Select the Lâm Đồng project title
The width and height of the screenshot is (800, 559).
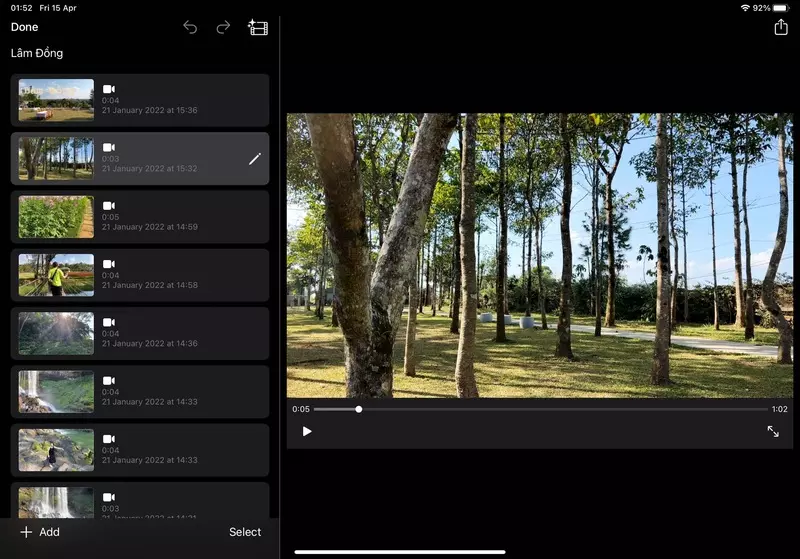coord(37,53)
